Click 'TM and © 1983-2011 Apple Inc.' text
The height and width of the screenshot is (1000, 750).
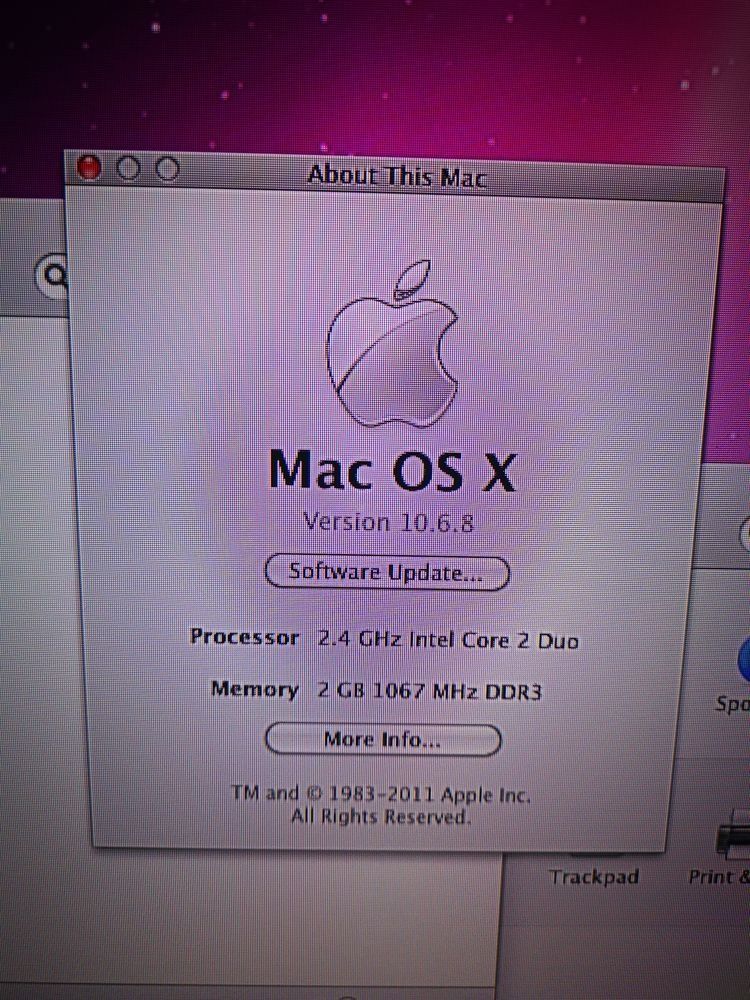[381, 794]
